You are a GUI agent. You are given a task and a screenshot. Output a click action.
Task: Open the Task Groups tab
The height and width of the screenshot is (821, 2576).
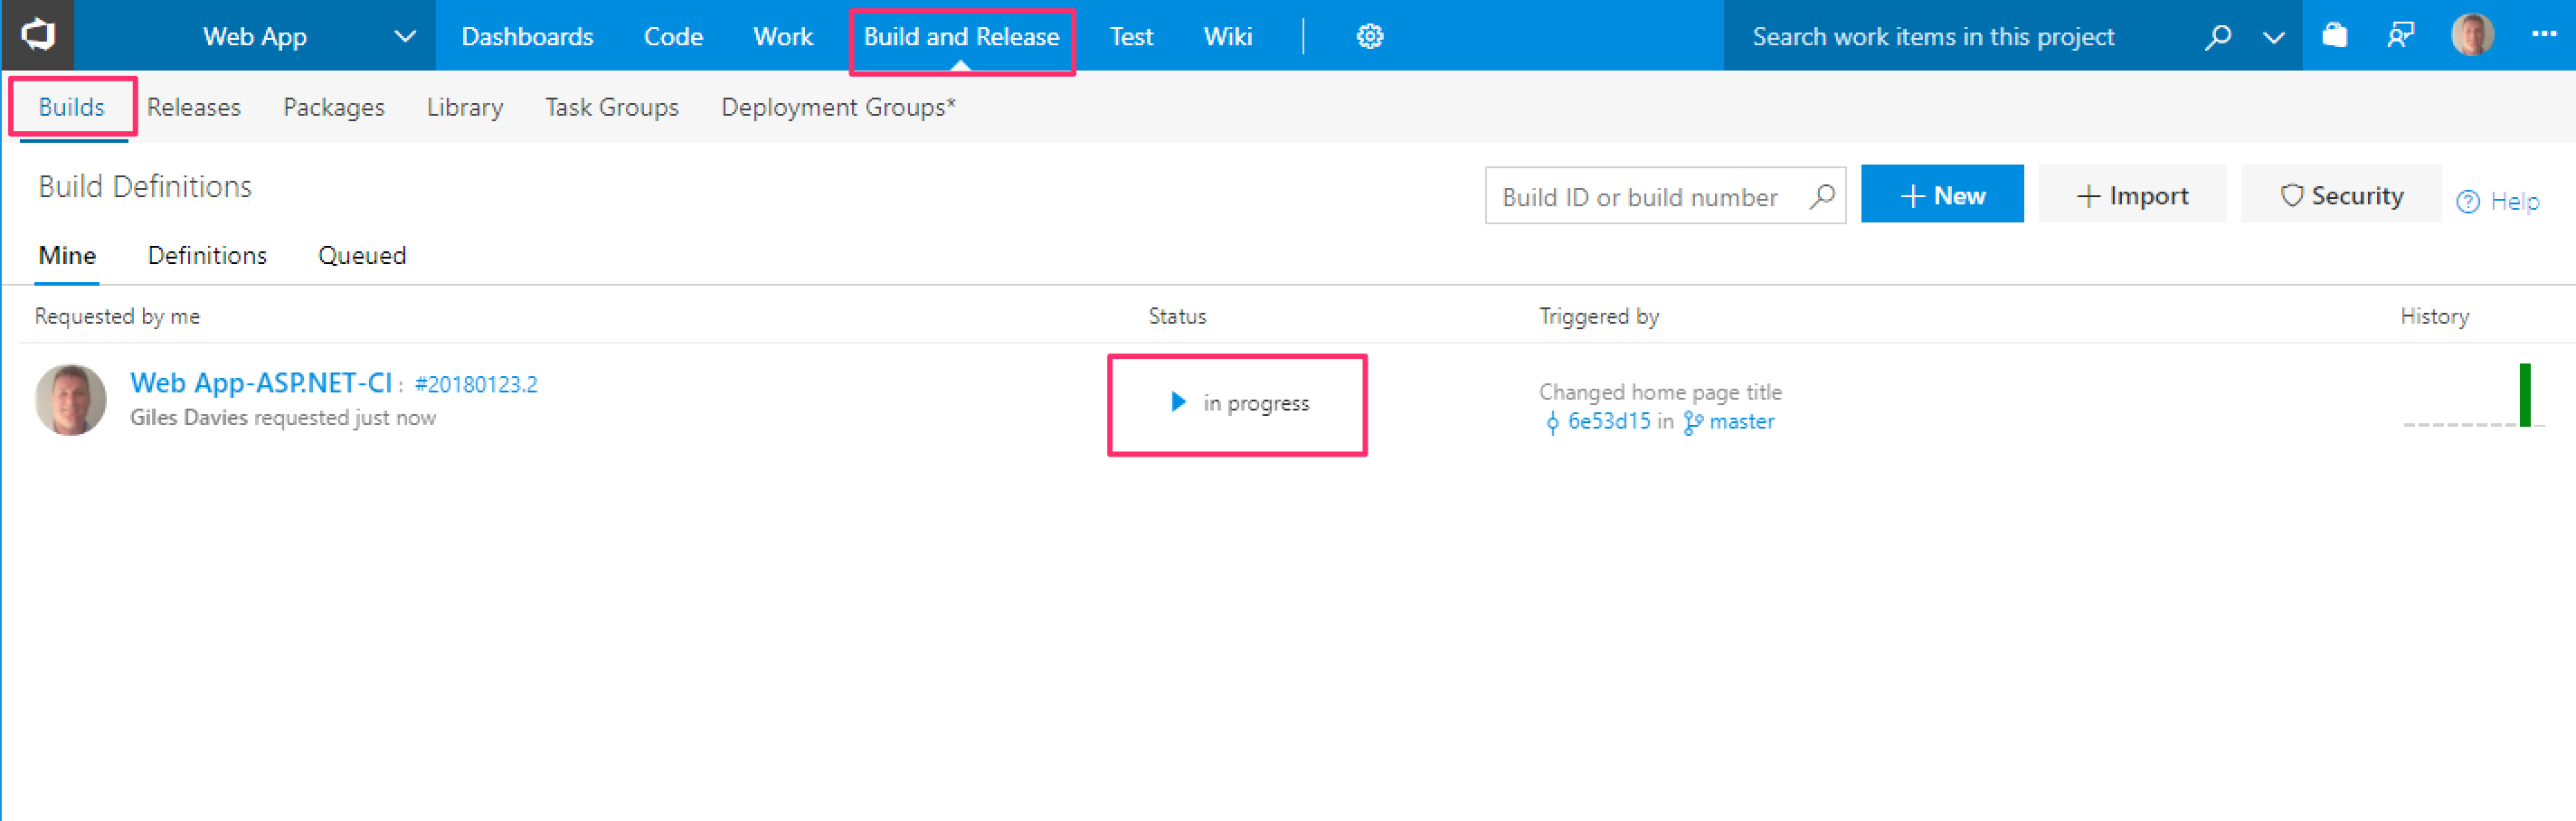(611, 107)
